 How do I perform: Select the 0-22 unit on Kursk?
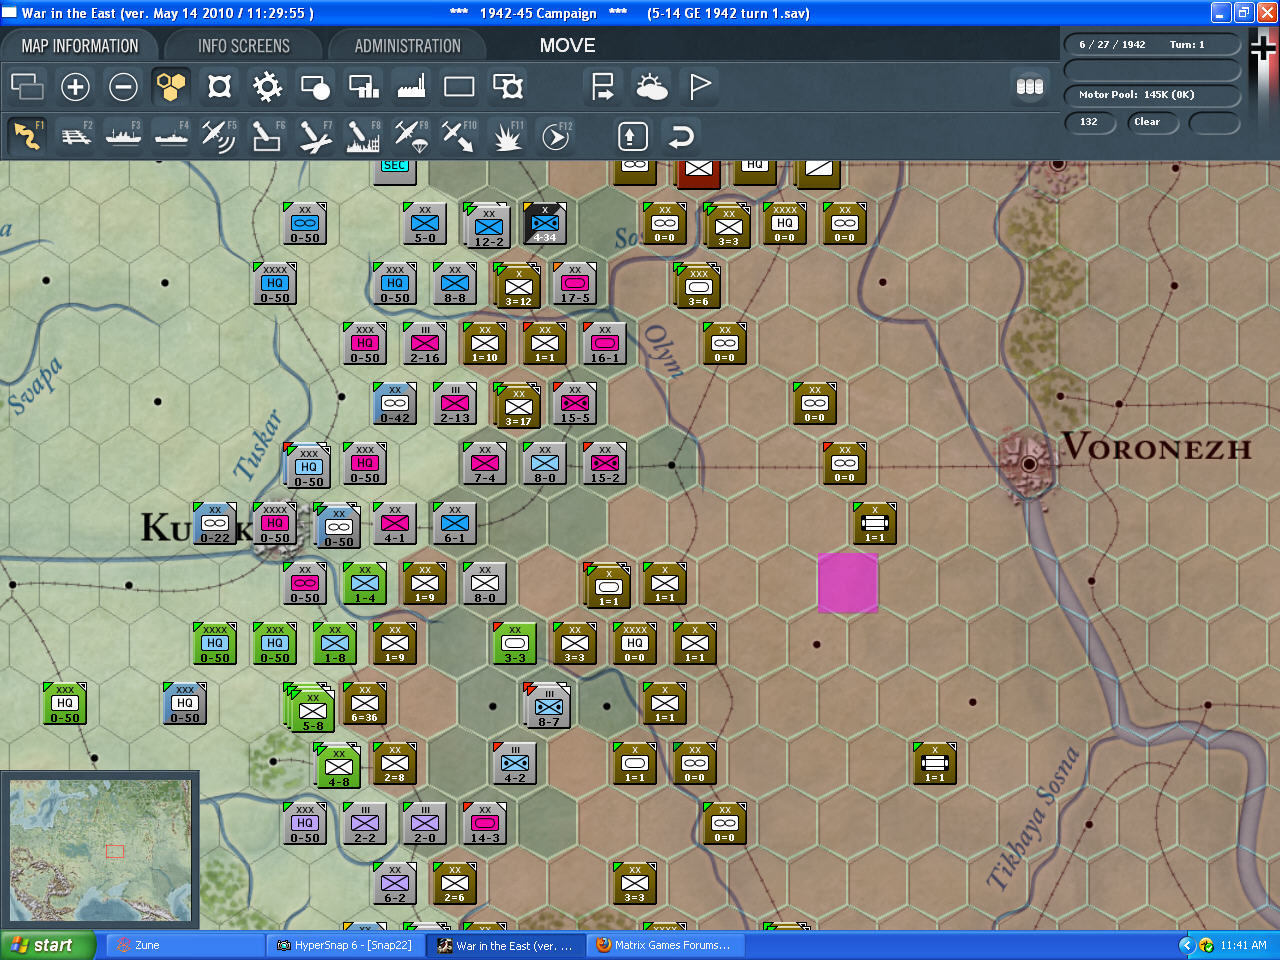pos(215,524)
